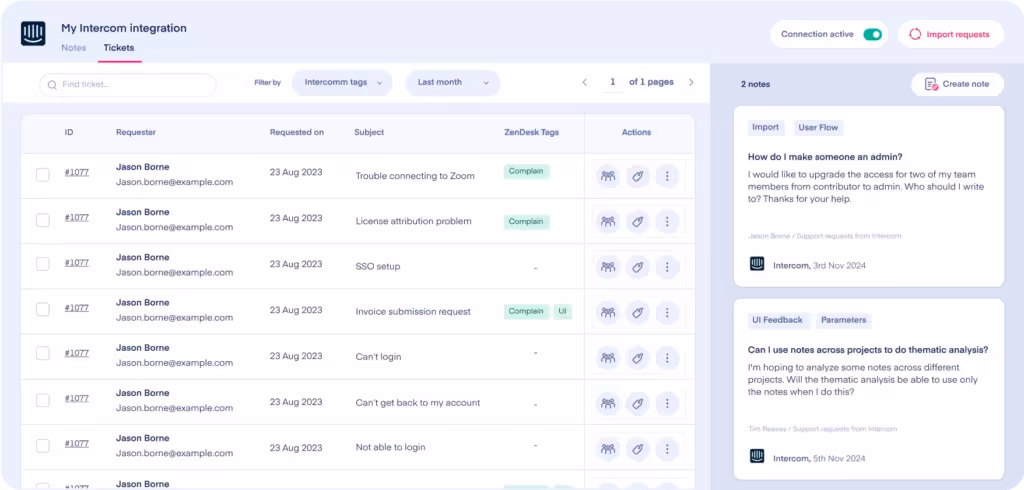
Task: Check the box for License attribution problem
Action: 42,220
